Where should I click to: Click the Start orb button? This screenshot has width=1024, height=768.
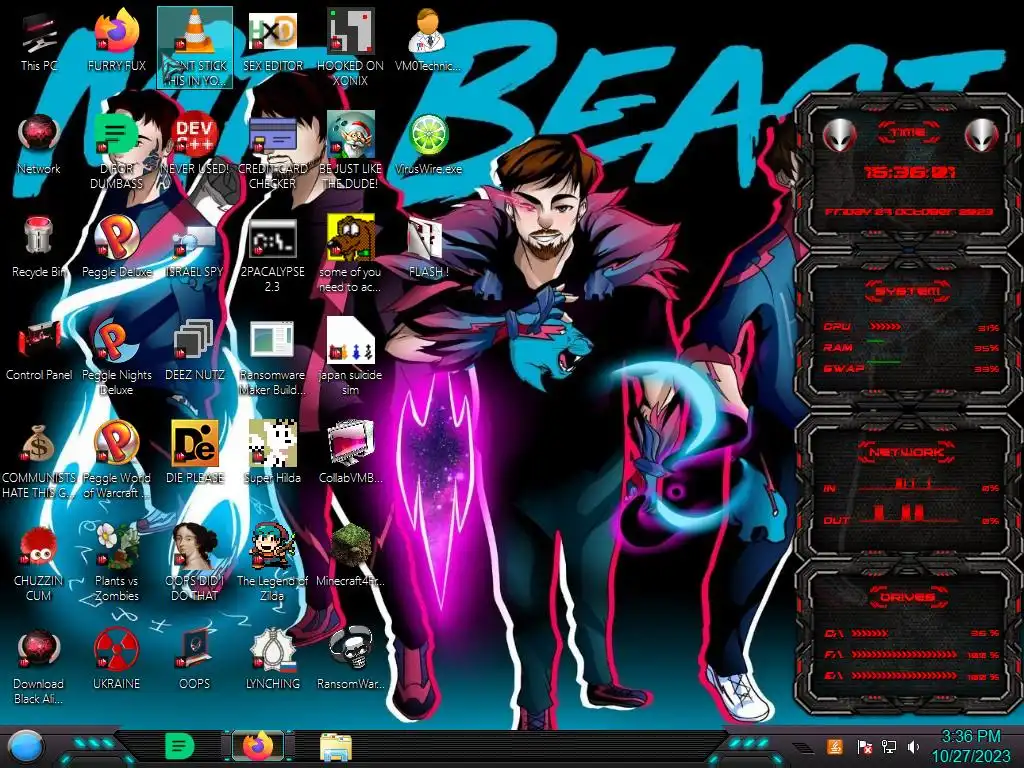(25, 746)
